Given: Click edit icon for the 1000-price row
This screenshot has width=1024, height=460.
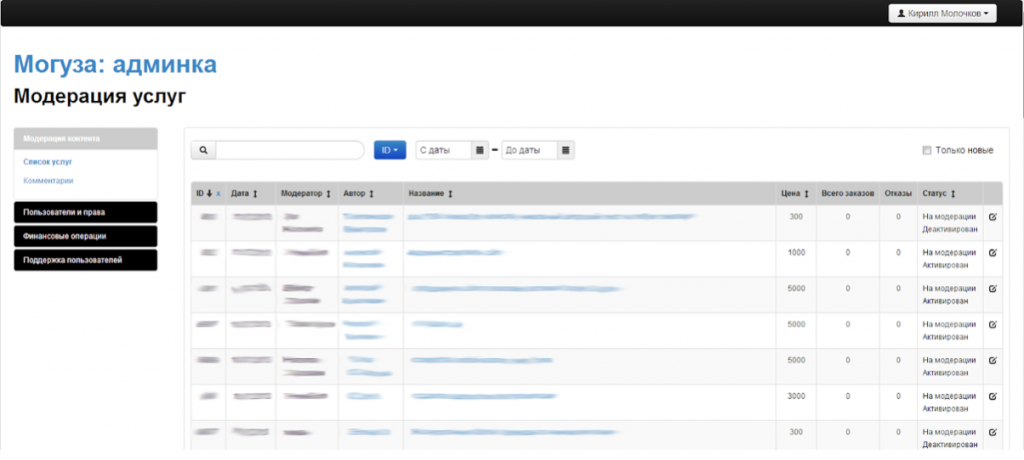Looking at the screenshot, I should [x=992, y=252].
